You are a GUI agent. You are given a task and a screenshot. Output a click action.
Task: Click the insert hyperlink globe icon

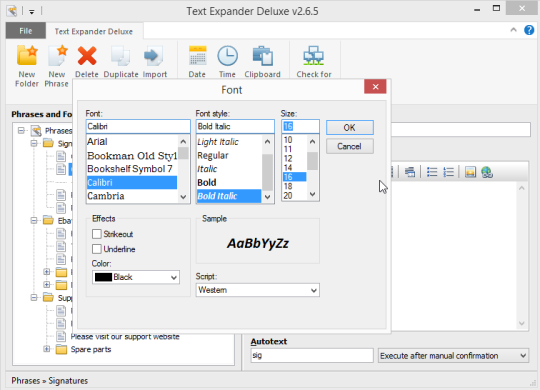coord(487,172)
